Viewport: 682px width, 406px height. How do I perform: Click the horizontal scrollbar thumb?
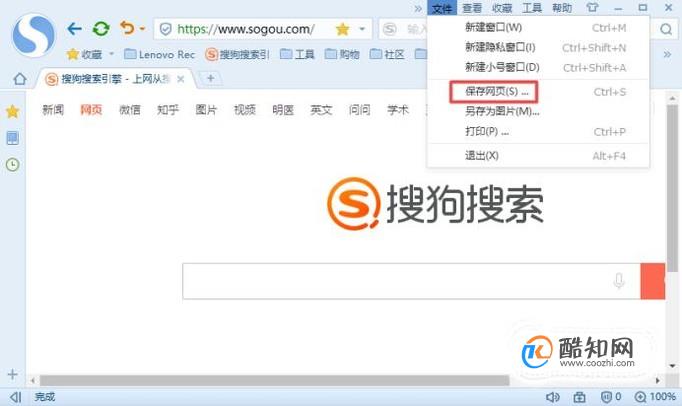pos(274,381)
